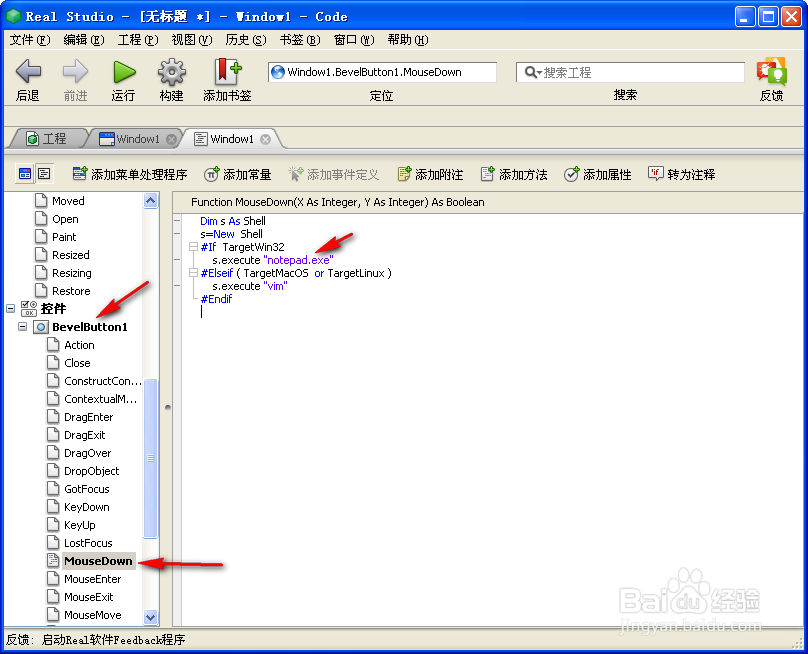Screen dimensions: 808x654
Task: Select the Resized event
Action: pos(71,255)
